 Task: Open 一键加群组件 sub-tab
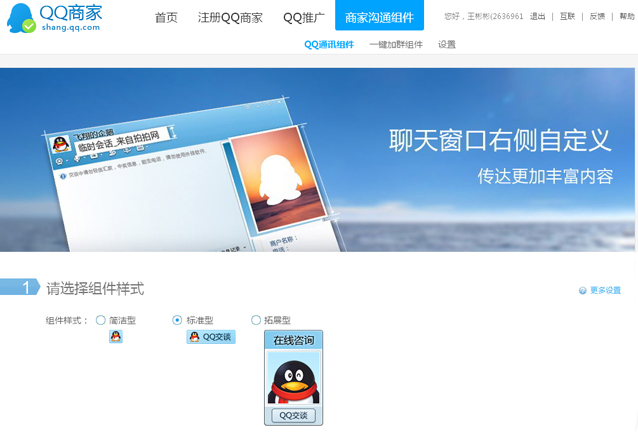[x=396, y=44]
